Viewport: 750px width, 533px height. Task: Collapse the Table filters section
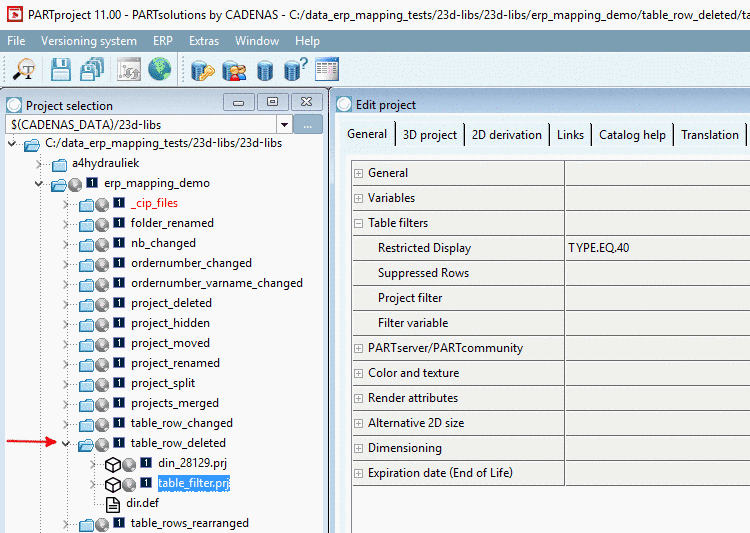pyautogui.click(x=358, y=223)
